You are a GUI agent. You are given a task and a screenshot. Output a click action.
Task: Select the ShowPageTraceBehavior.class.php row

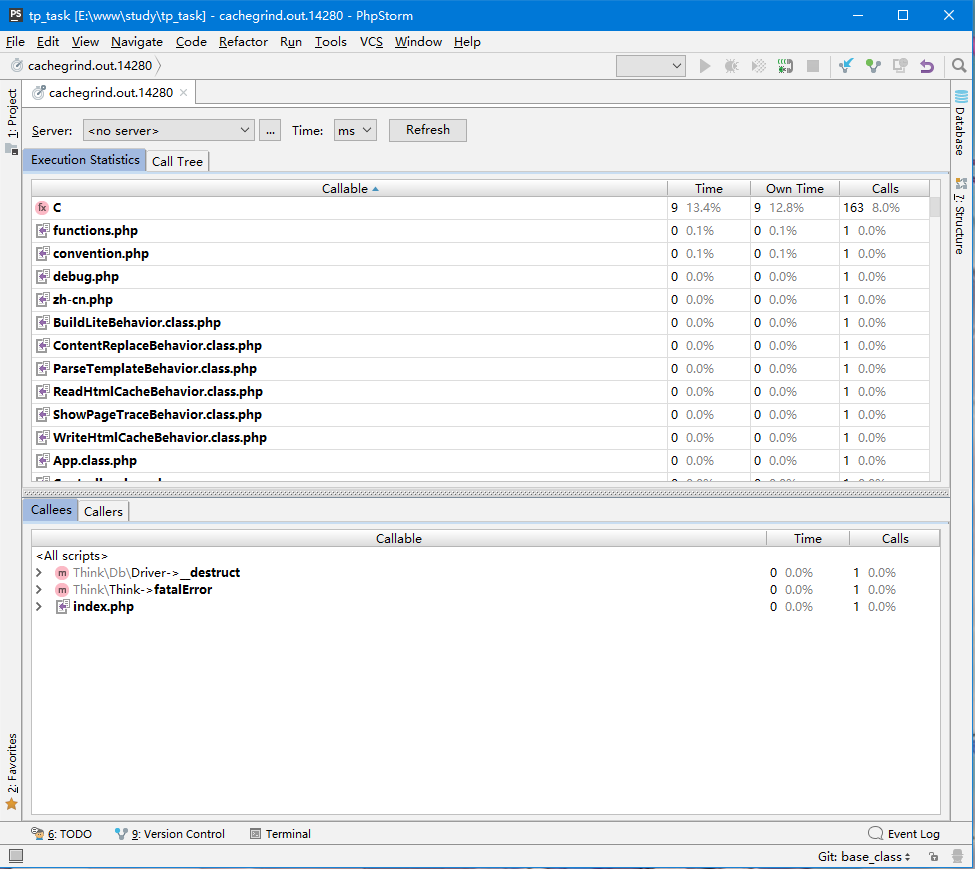[480, 415]
